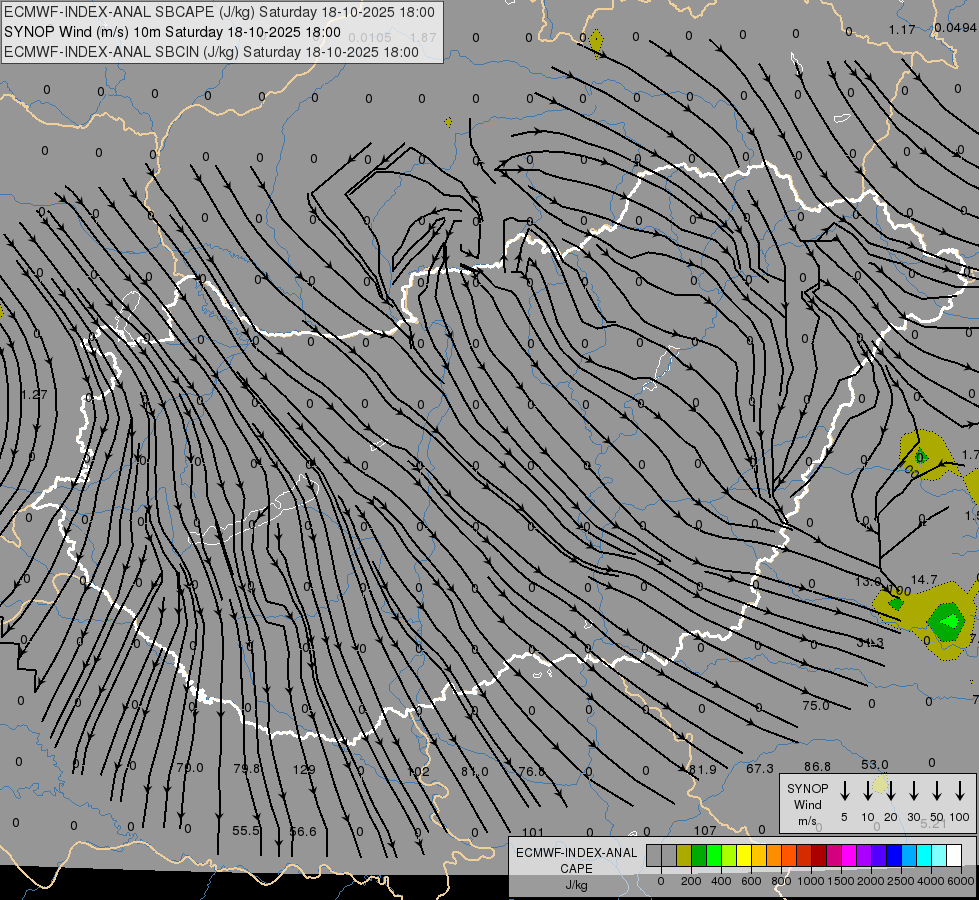
Task: Select the SBCIN layer title line
Action: coord(212,51)
